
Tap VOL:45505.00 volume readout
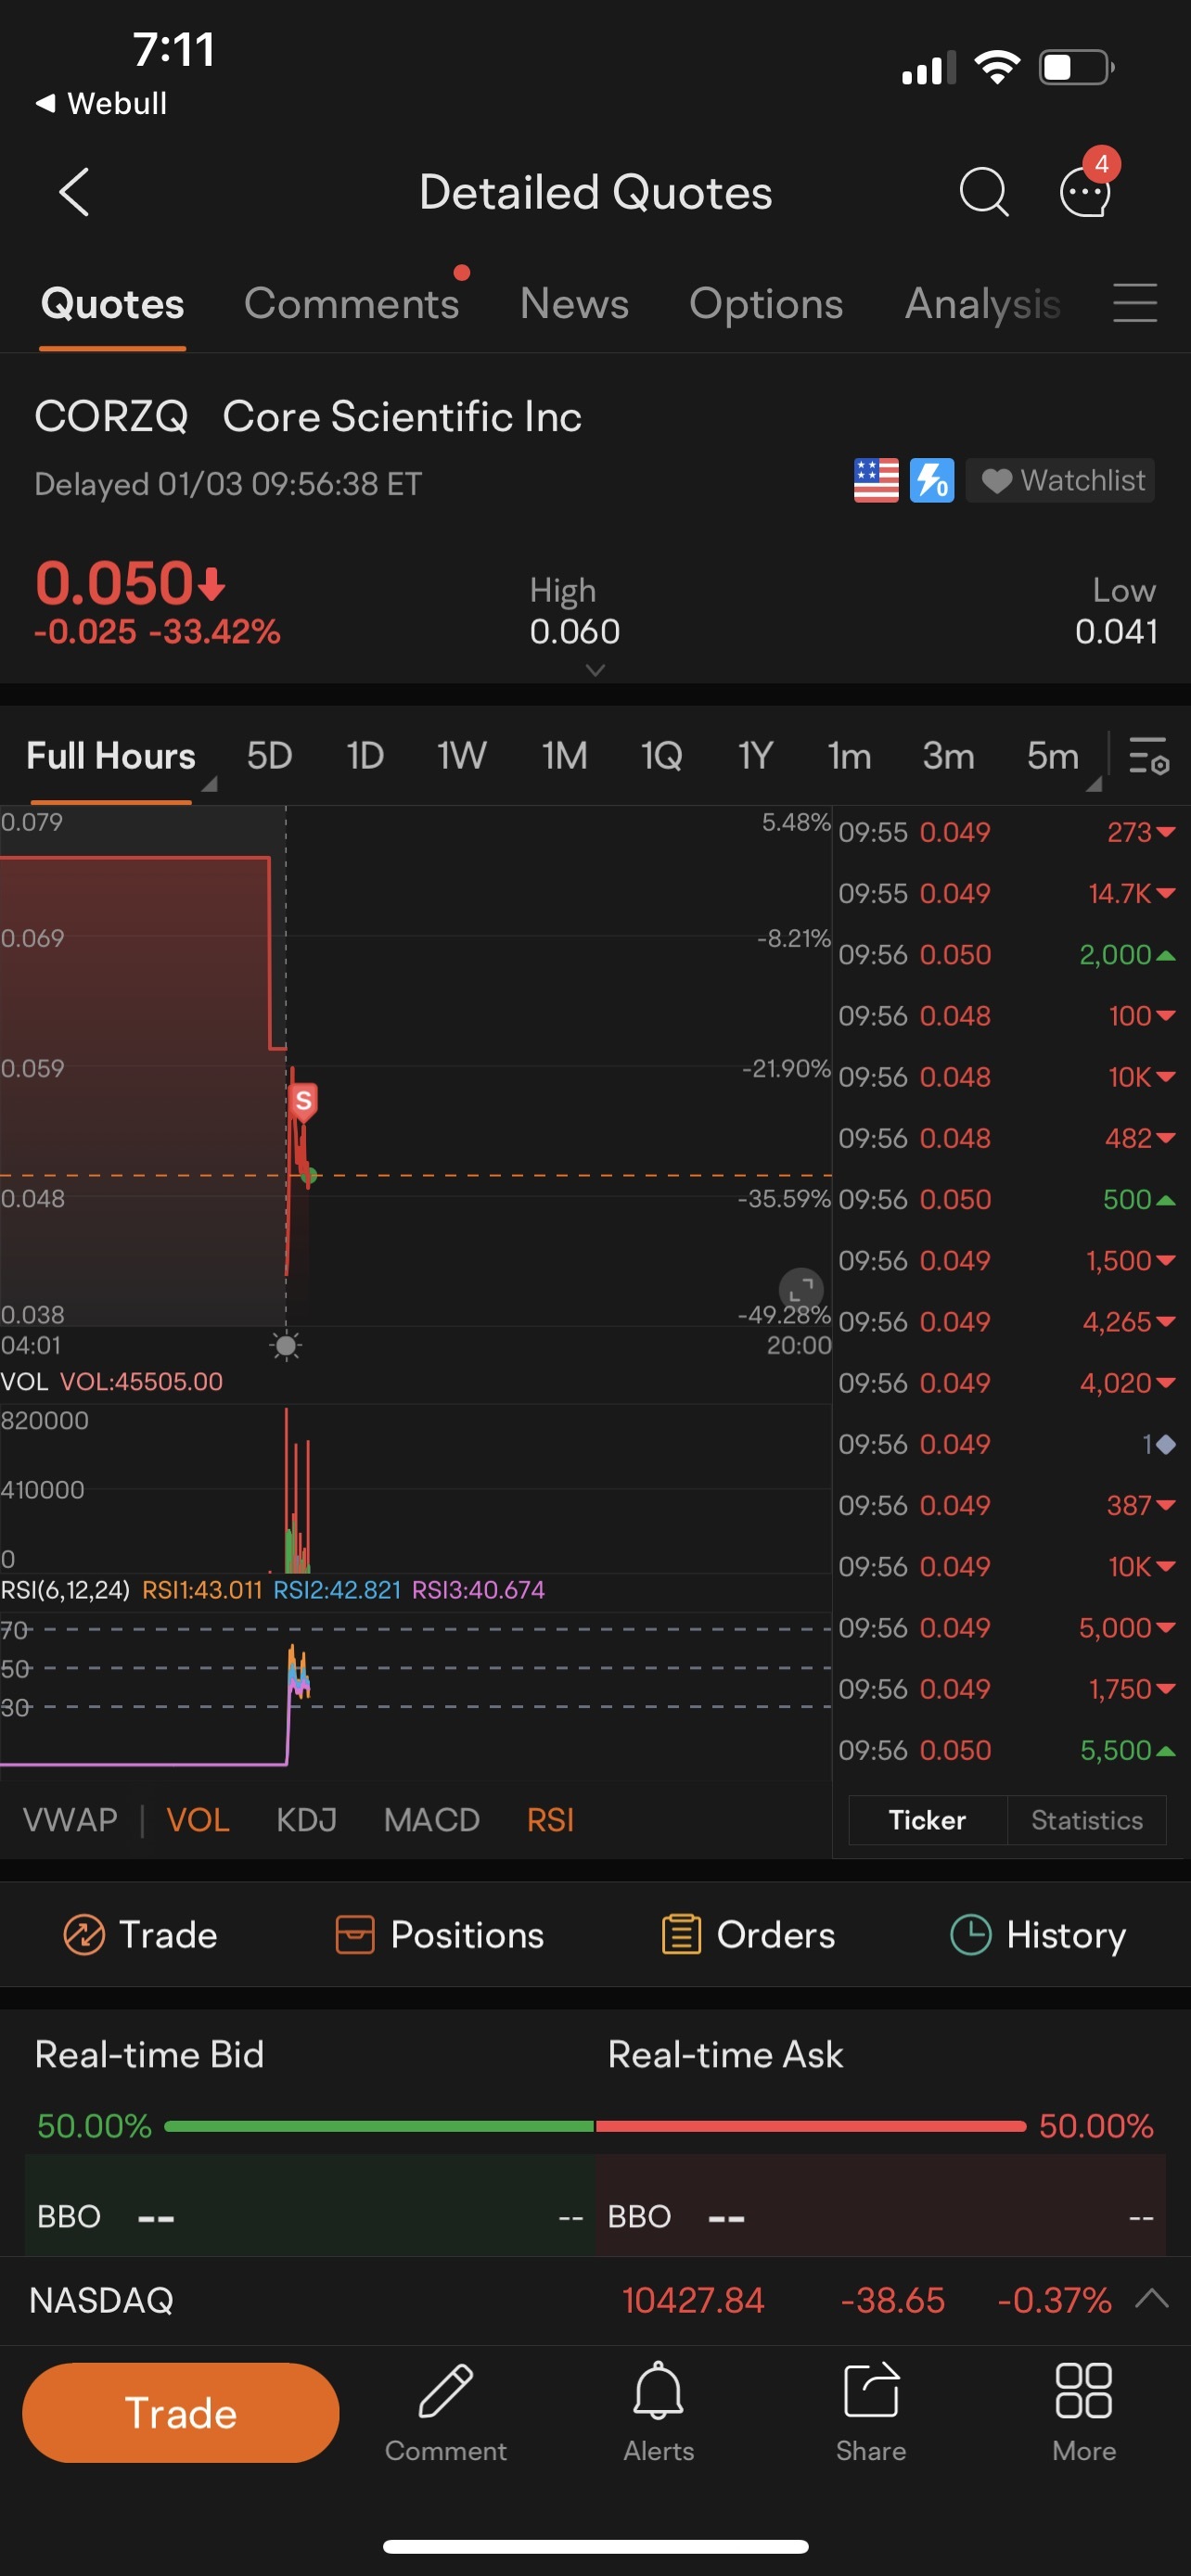pos(141,1381)
